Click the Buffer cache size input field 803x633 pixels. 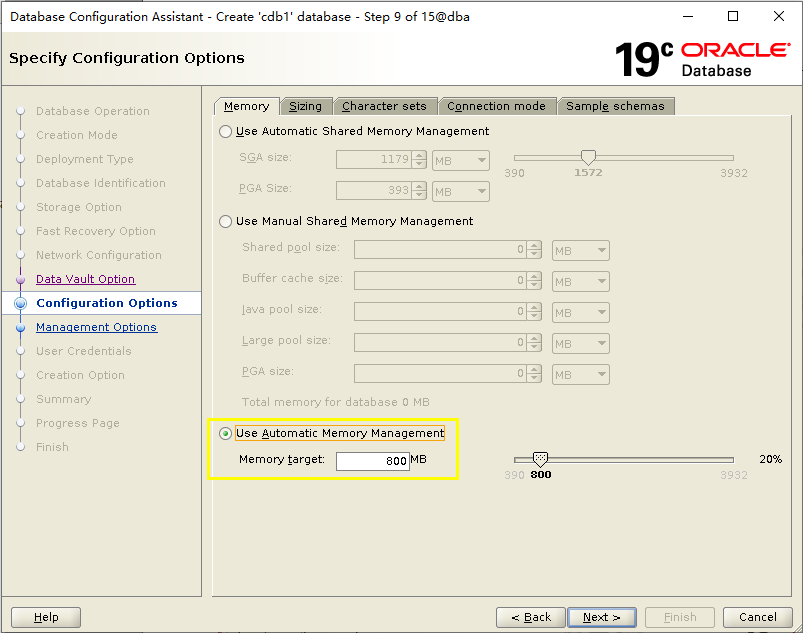click(440, 281)
